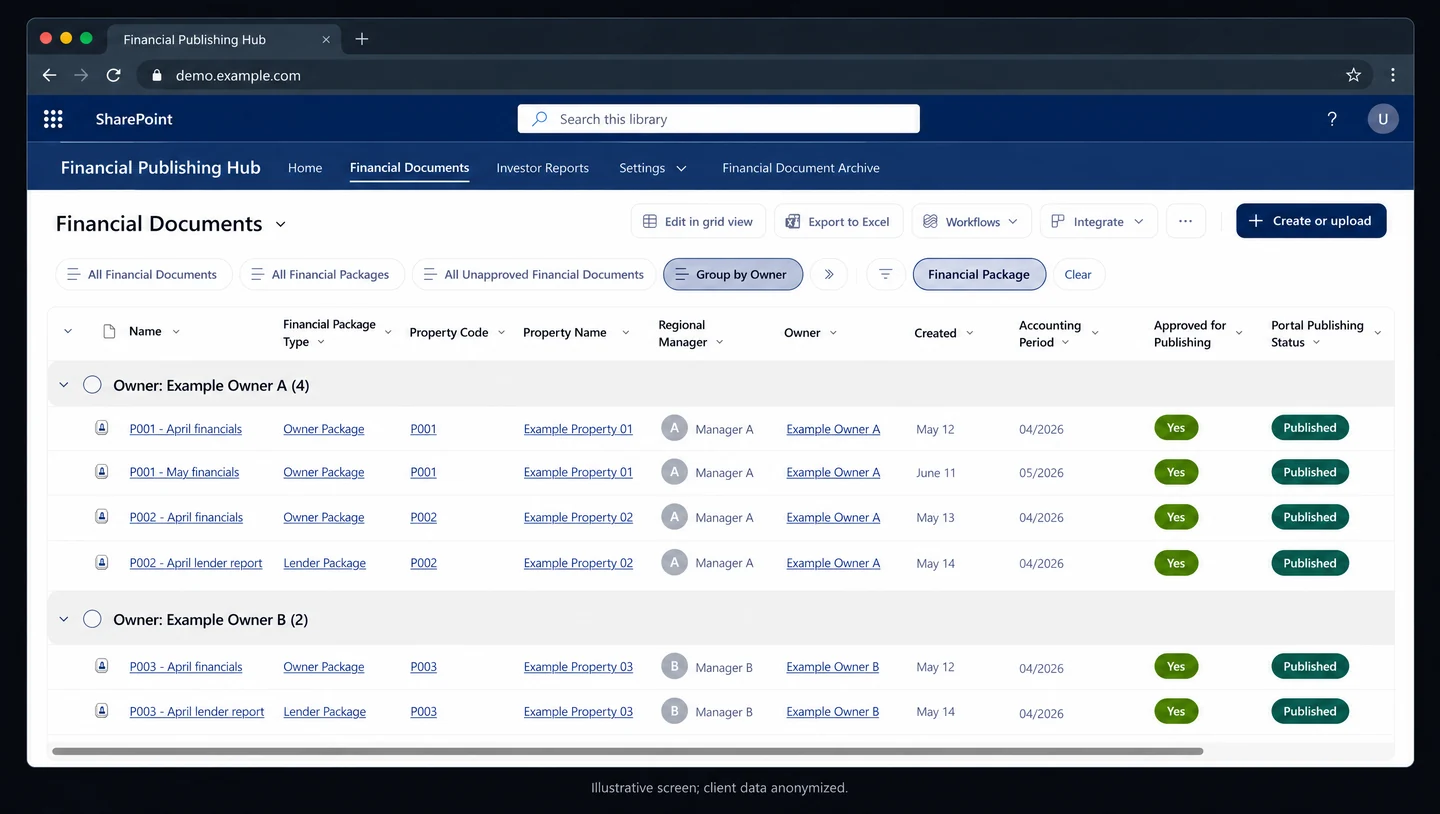Open the Created column header menu

969,333
